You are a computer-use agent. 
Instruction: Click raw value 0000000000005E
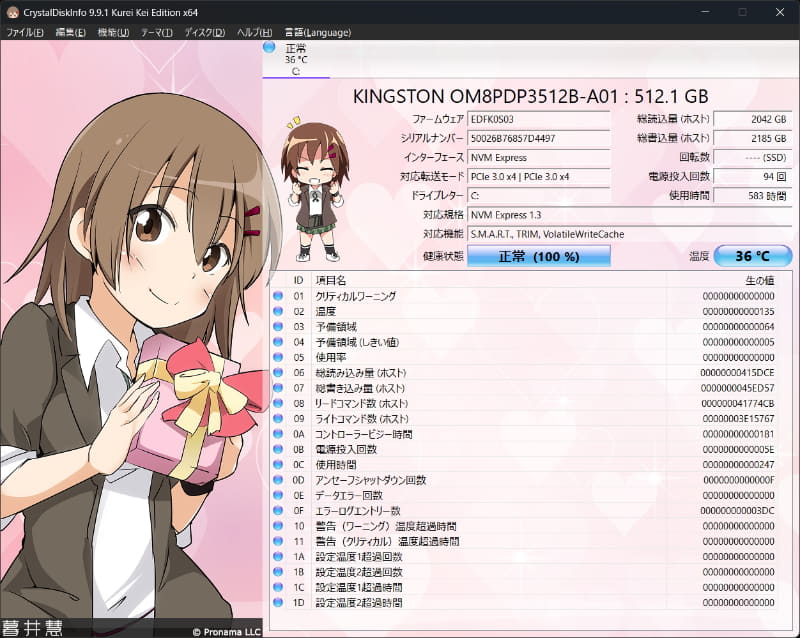point(738,449)
